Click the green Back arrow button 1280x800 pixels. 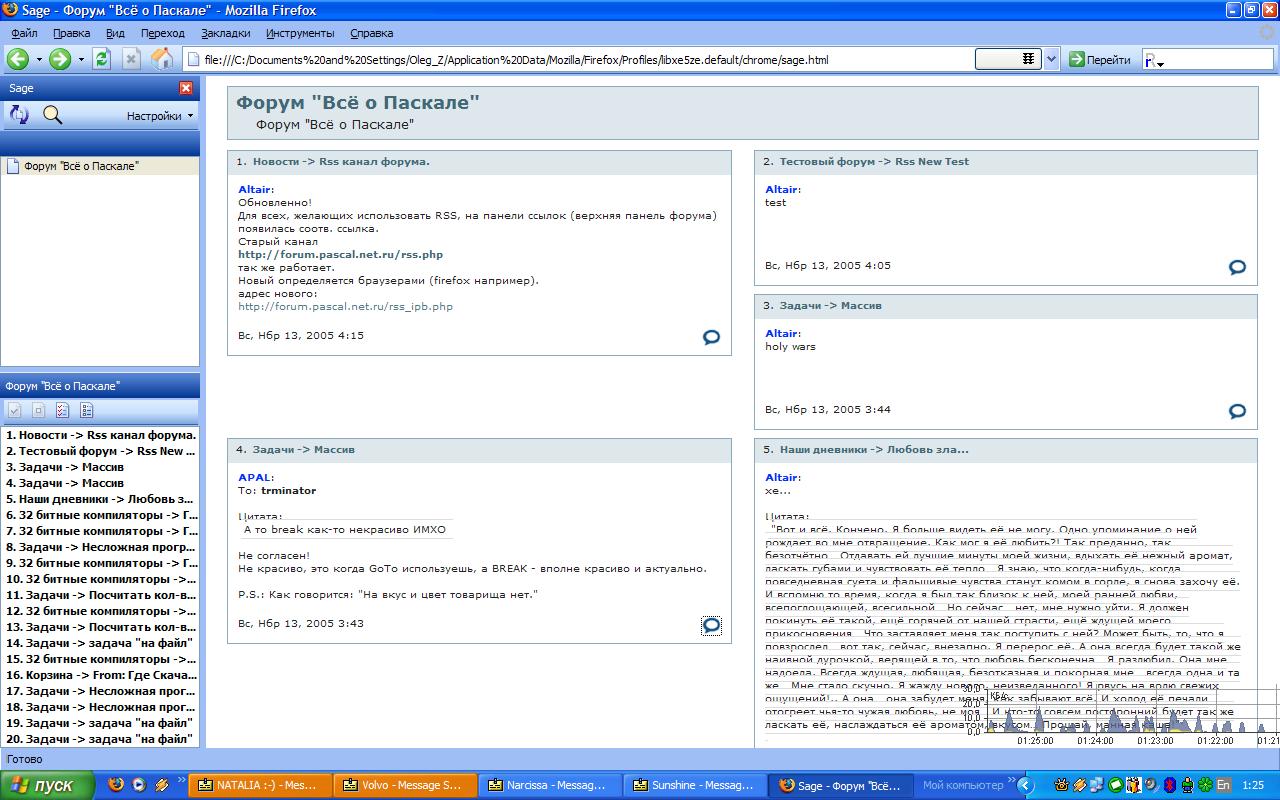tap(18, 60)
